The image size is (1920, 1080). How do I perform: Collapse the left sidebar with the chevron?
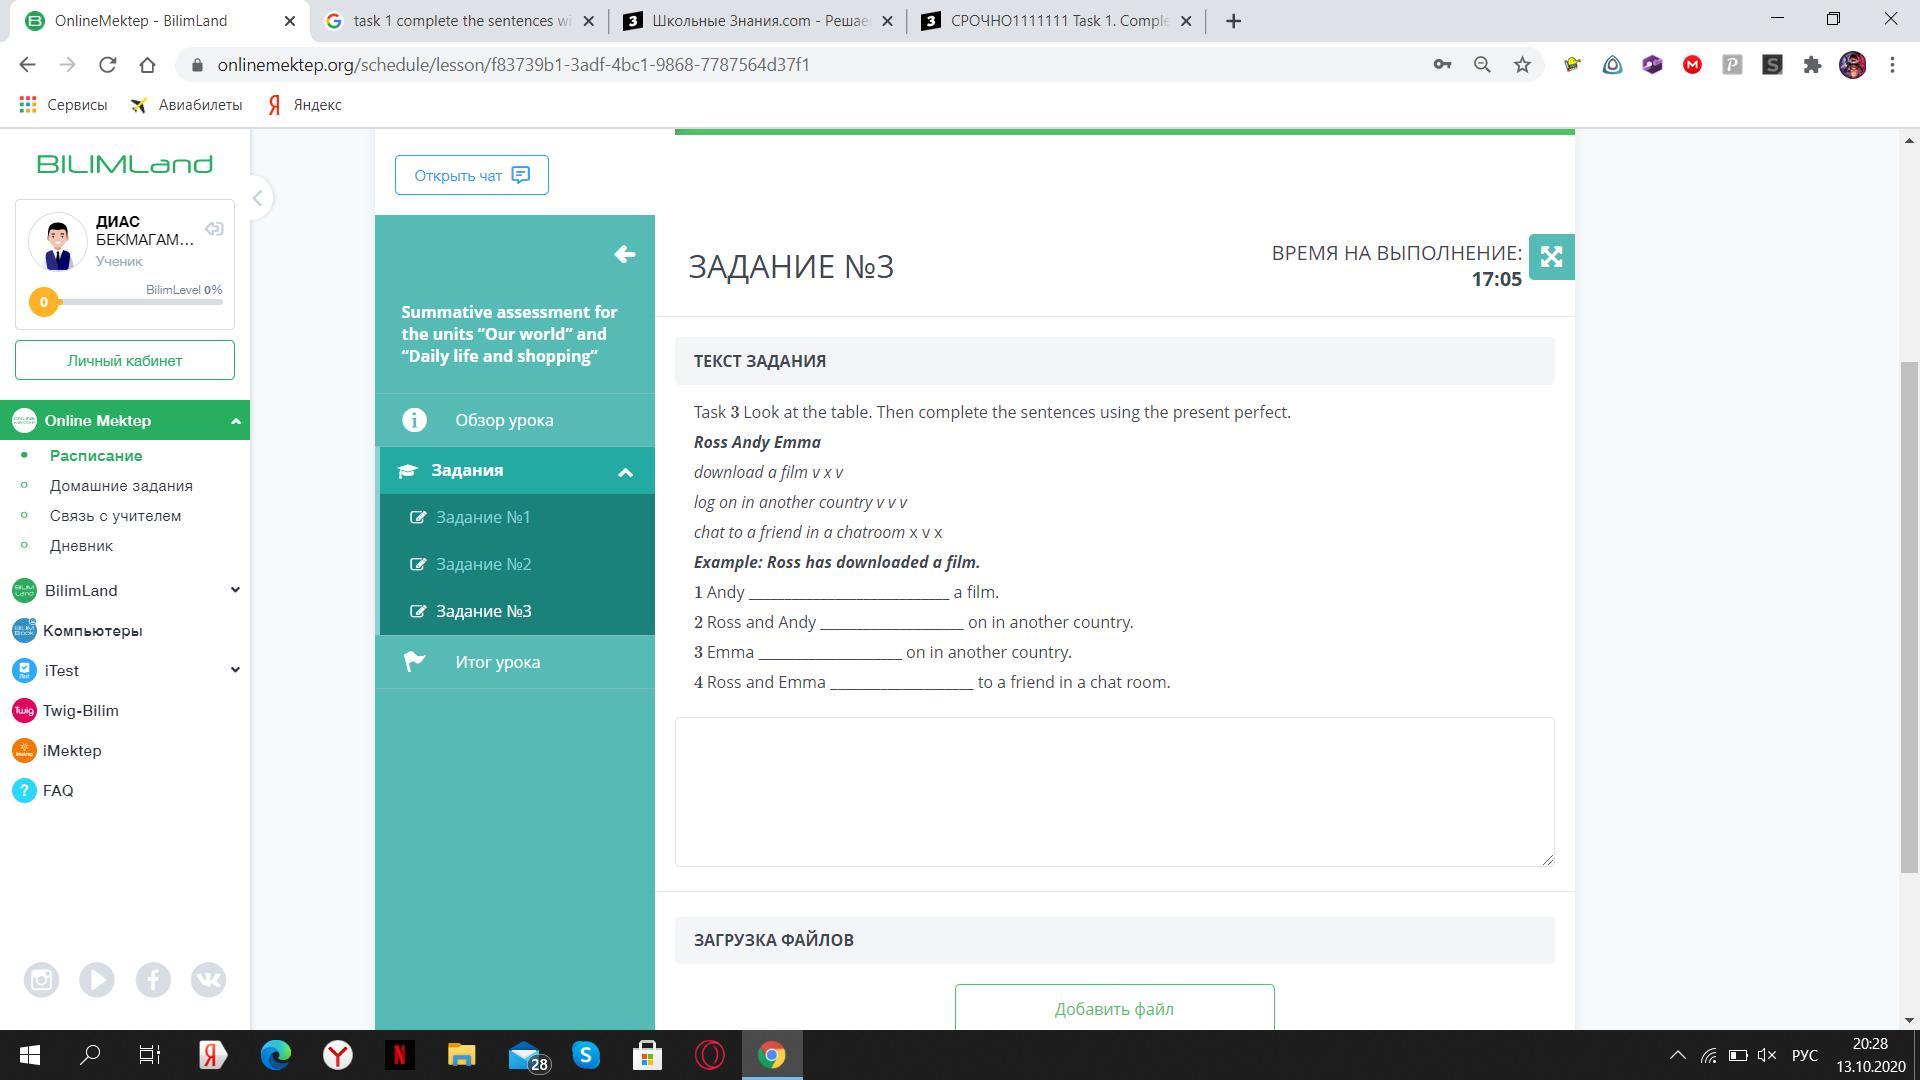(257, 198)
